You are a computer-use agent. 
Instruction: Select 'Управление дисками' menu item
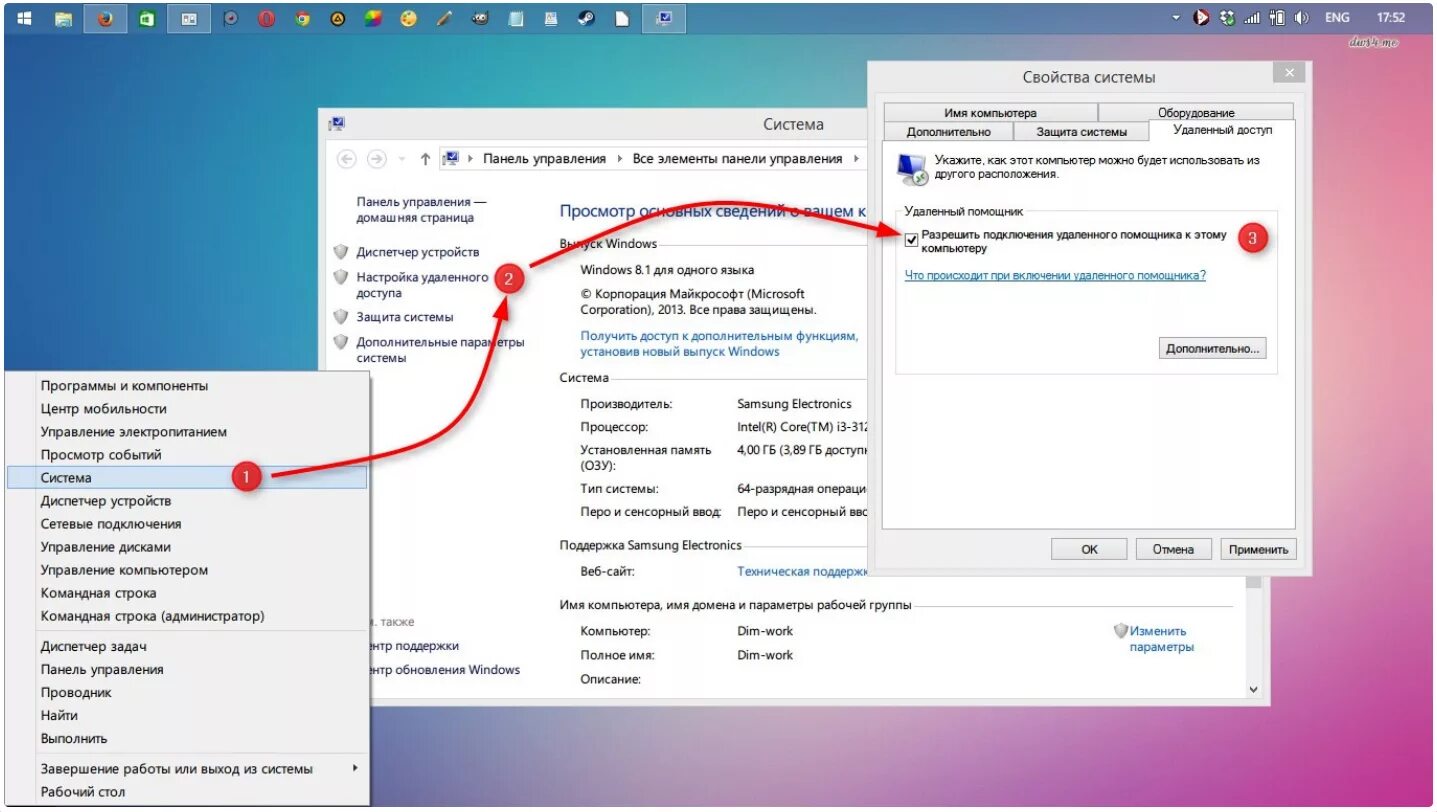[x=187, y=547]
